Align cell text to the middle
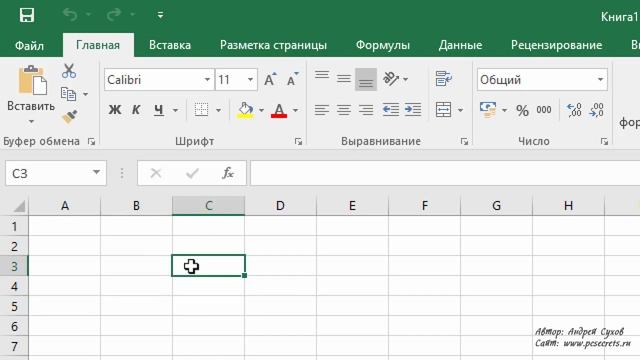This screenshot has height=360, width=640. pos(344,79)
